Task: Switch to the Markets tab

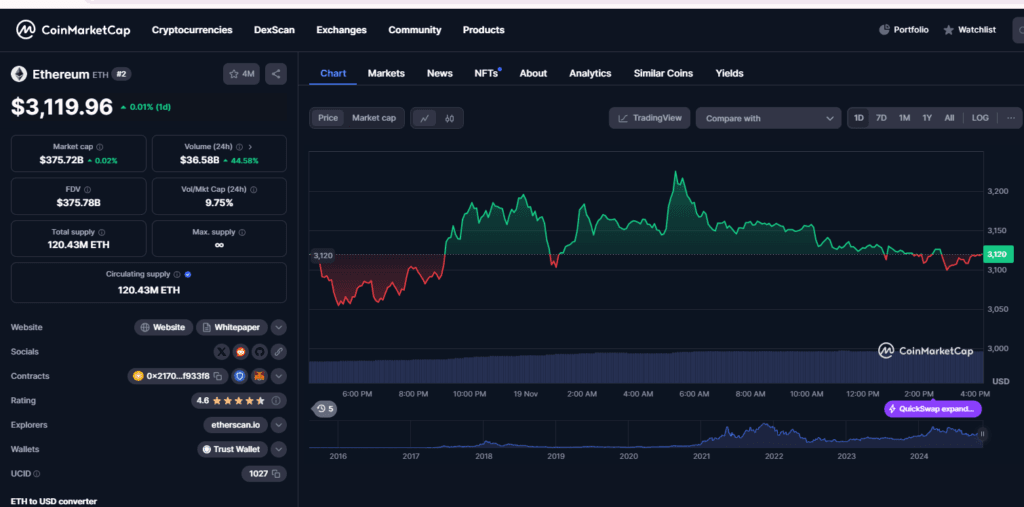Action: coord(386,73)
